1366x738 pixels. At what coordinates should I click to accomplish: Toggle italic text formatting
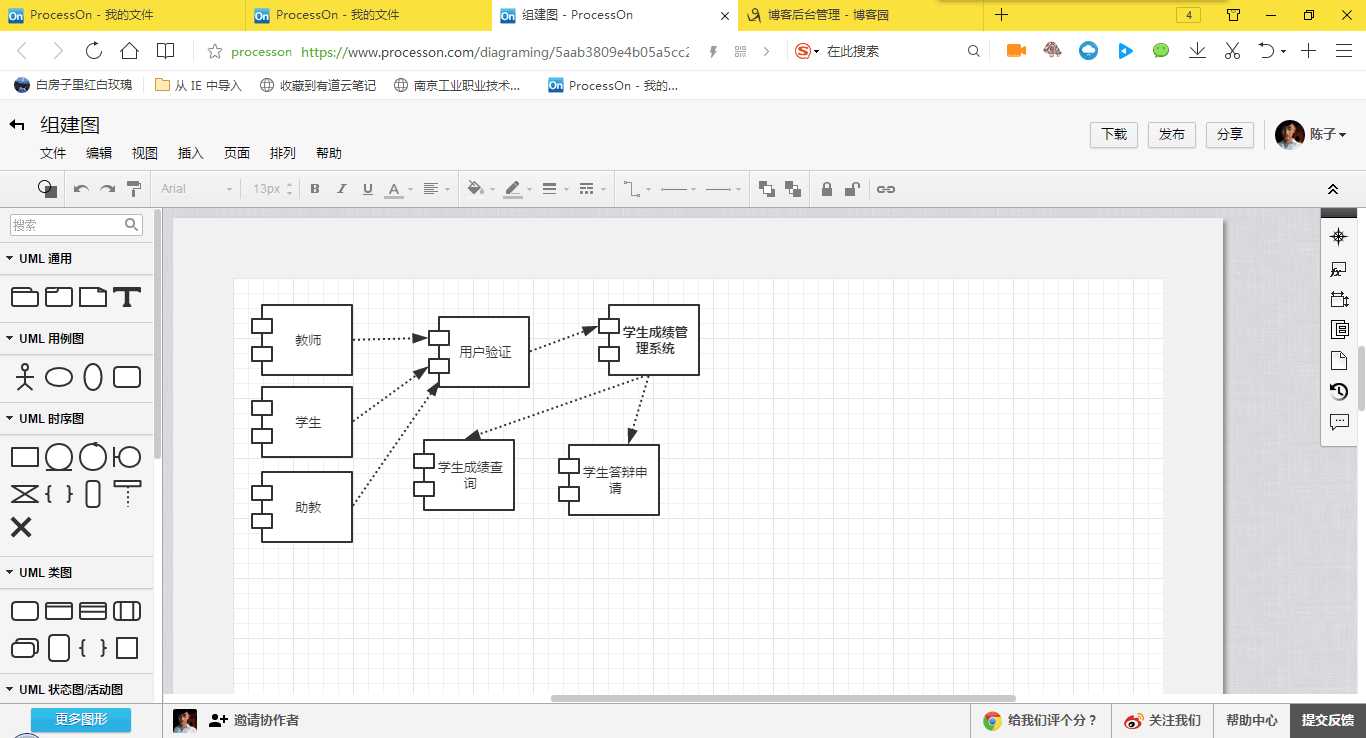click(341, 189)
